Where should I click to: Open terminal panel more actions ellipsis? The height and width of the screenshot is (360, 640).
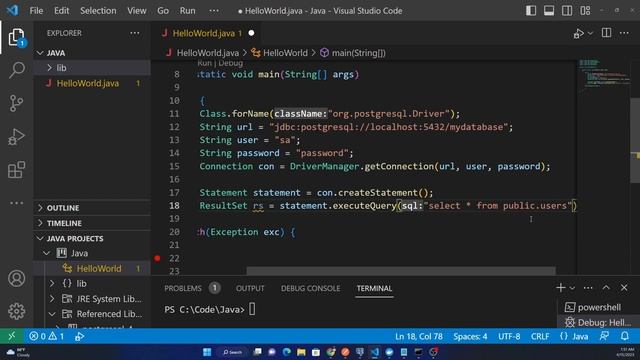588,288
